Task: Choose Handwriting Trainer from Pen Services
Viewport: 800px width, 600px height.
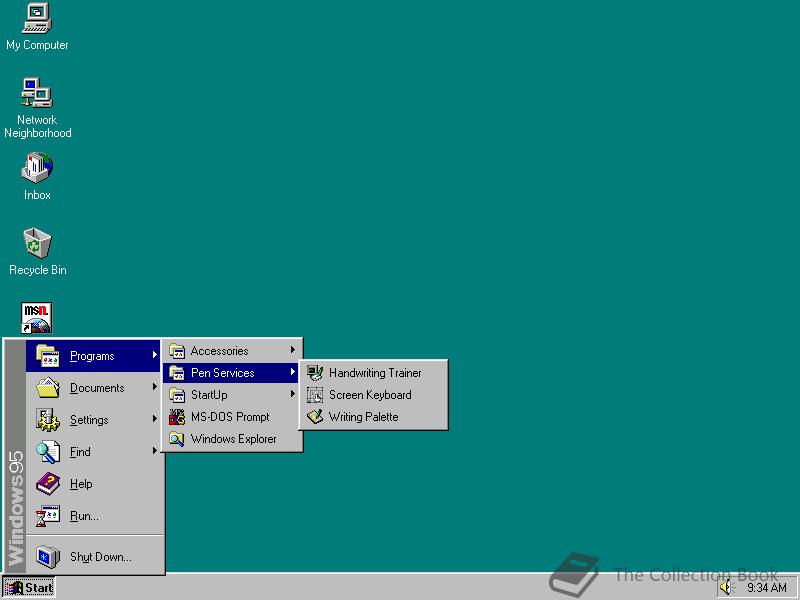Action: (x=373, y=373)
